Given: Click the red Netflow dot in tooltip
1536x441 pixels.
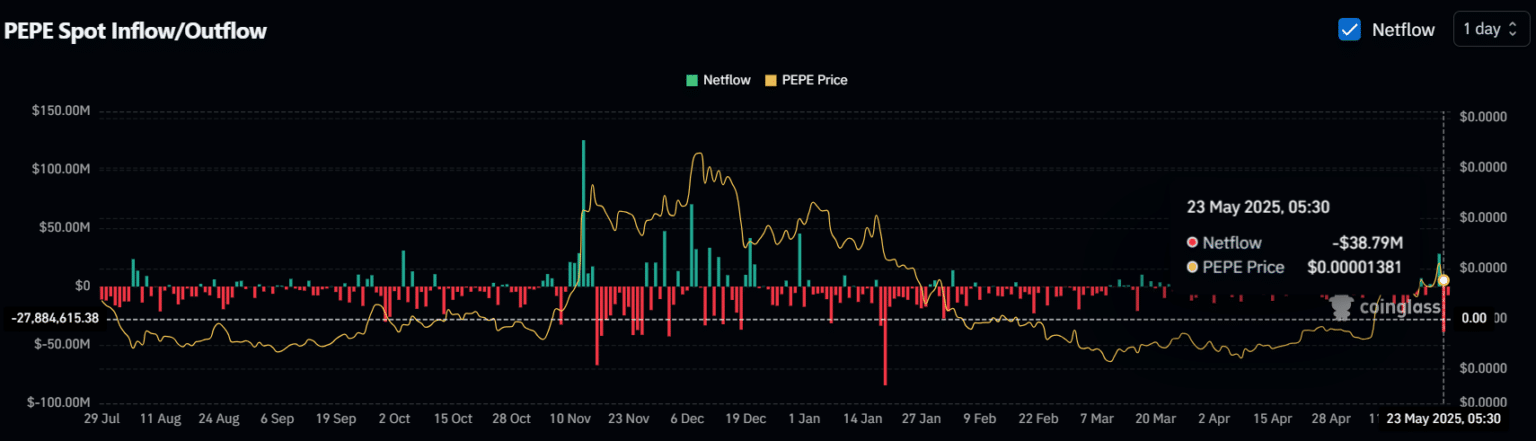Looking at the screenshot, I should (x=1192, y=242).
